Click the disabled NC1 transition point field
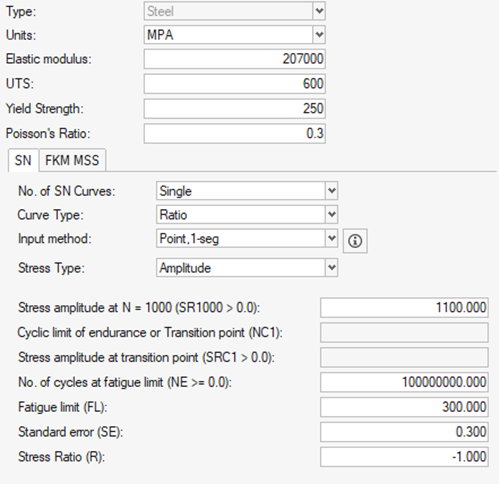 click(x=404, y=332)
